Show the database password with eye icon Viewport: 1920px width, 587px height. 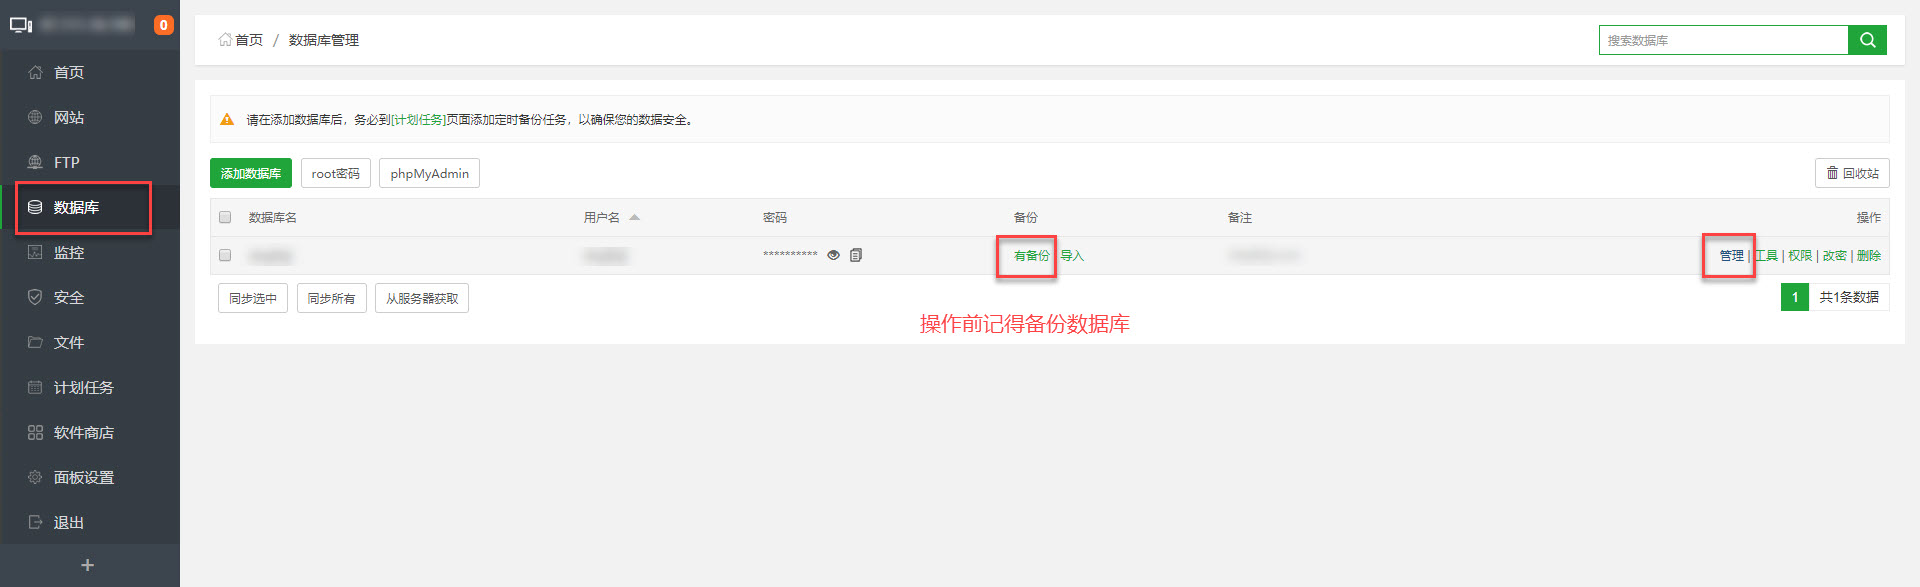[x=833, y=255]
